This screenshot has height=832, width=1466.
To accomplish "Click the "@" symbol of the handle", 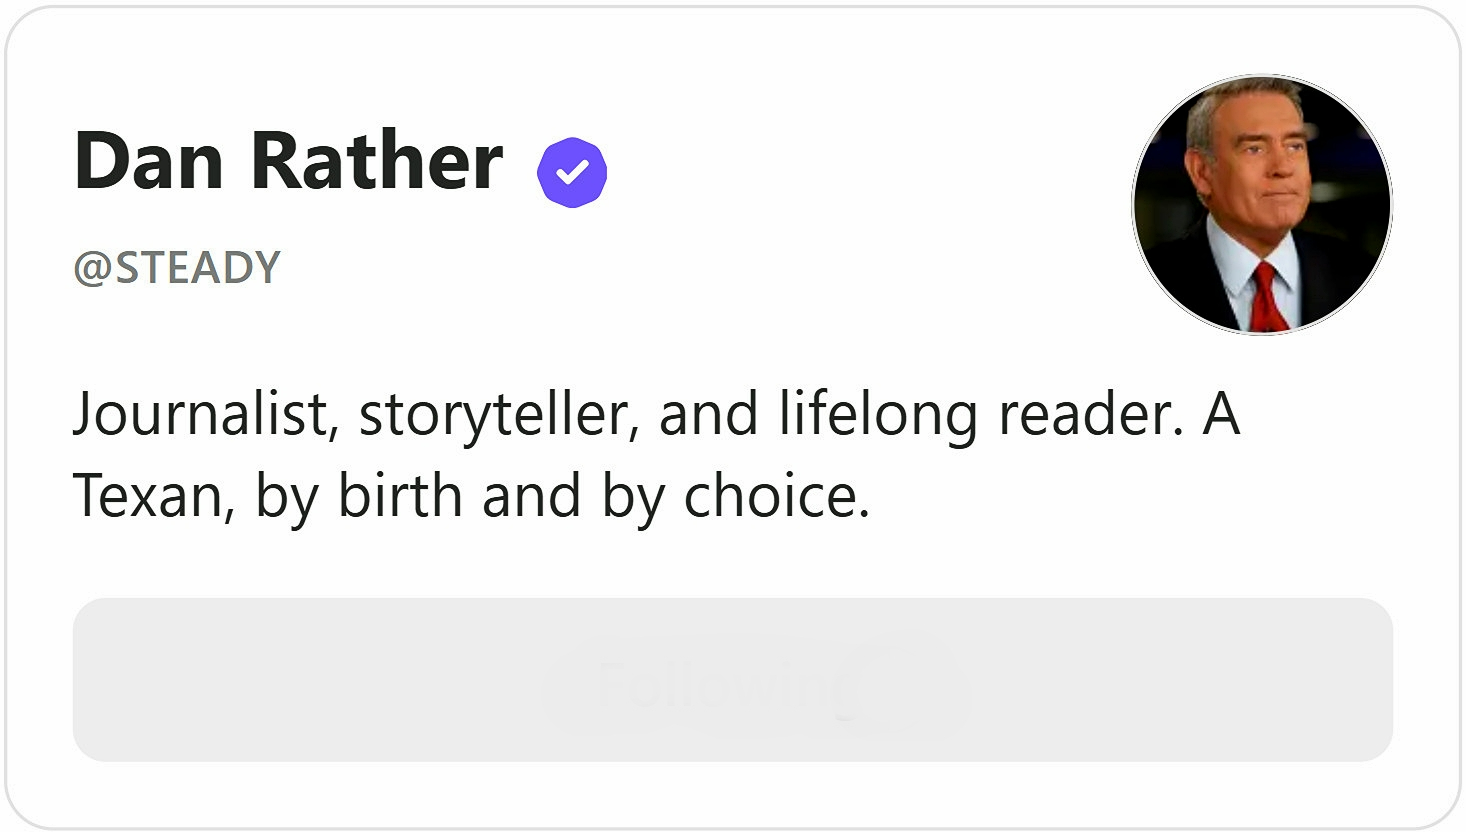I will point(92,269).
